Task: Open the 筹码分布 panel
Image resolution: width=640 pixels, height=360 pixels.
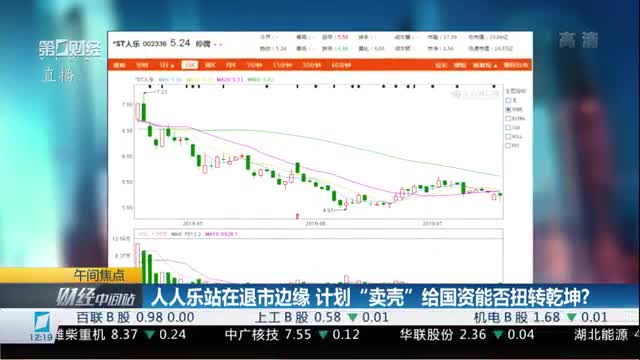Action: (516, 65)
